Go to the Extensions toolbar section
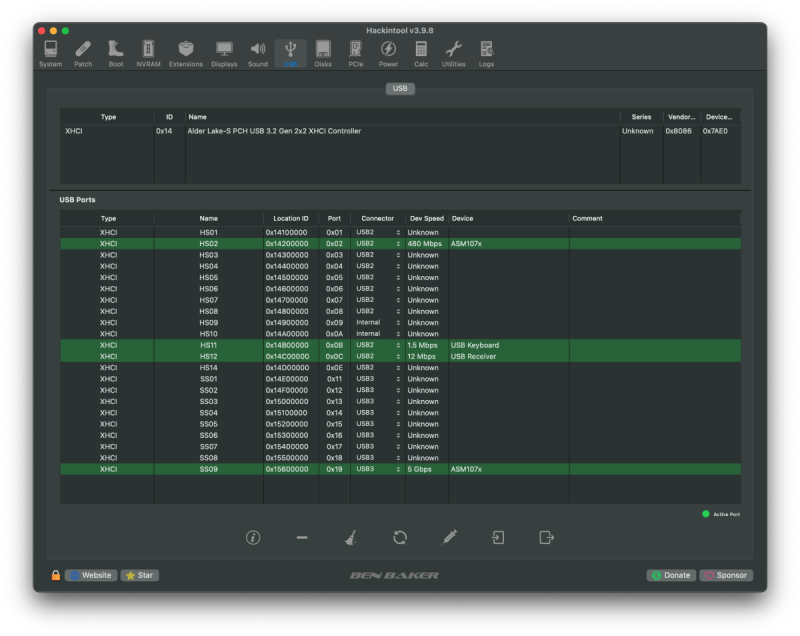The image size is (800, 636). [185, 54]
